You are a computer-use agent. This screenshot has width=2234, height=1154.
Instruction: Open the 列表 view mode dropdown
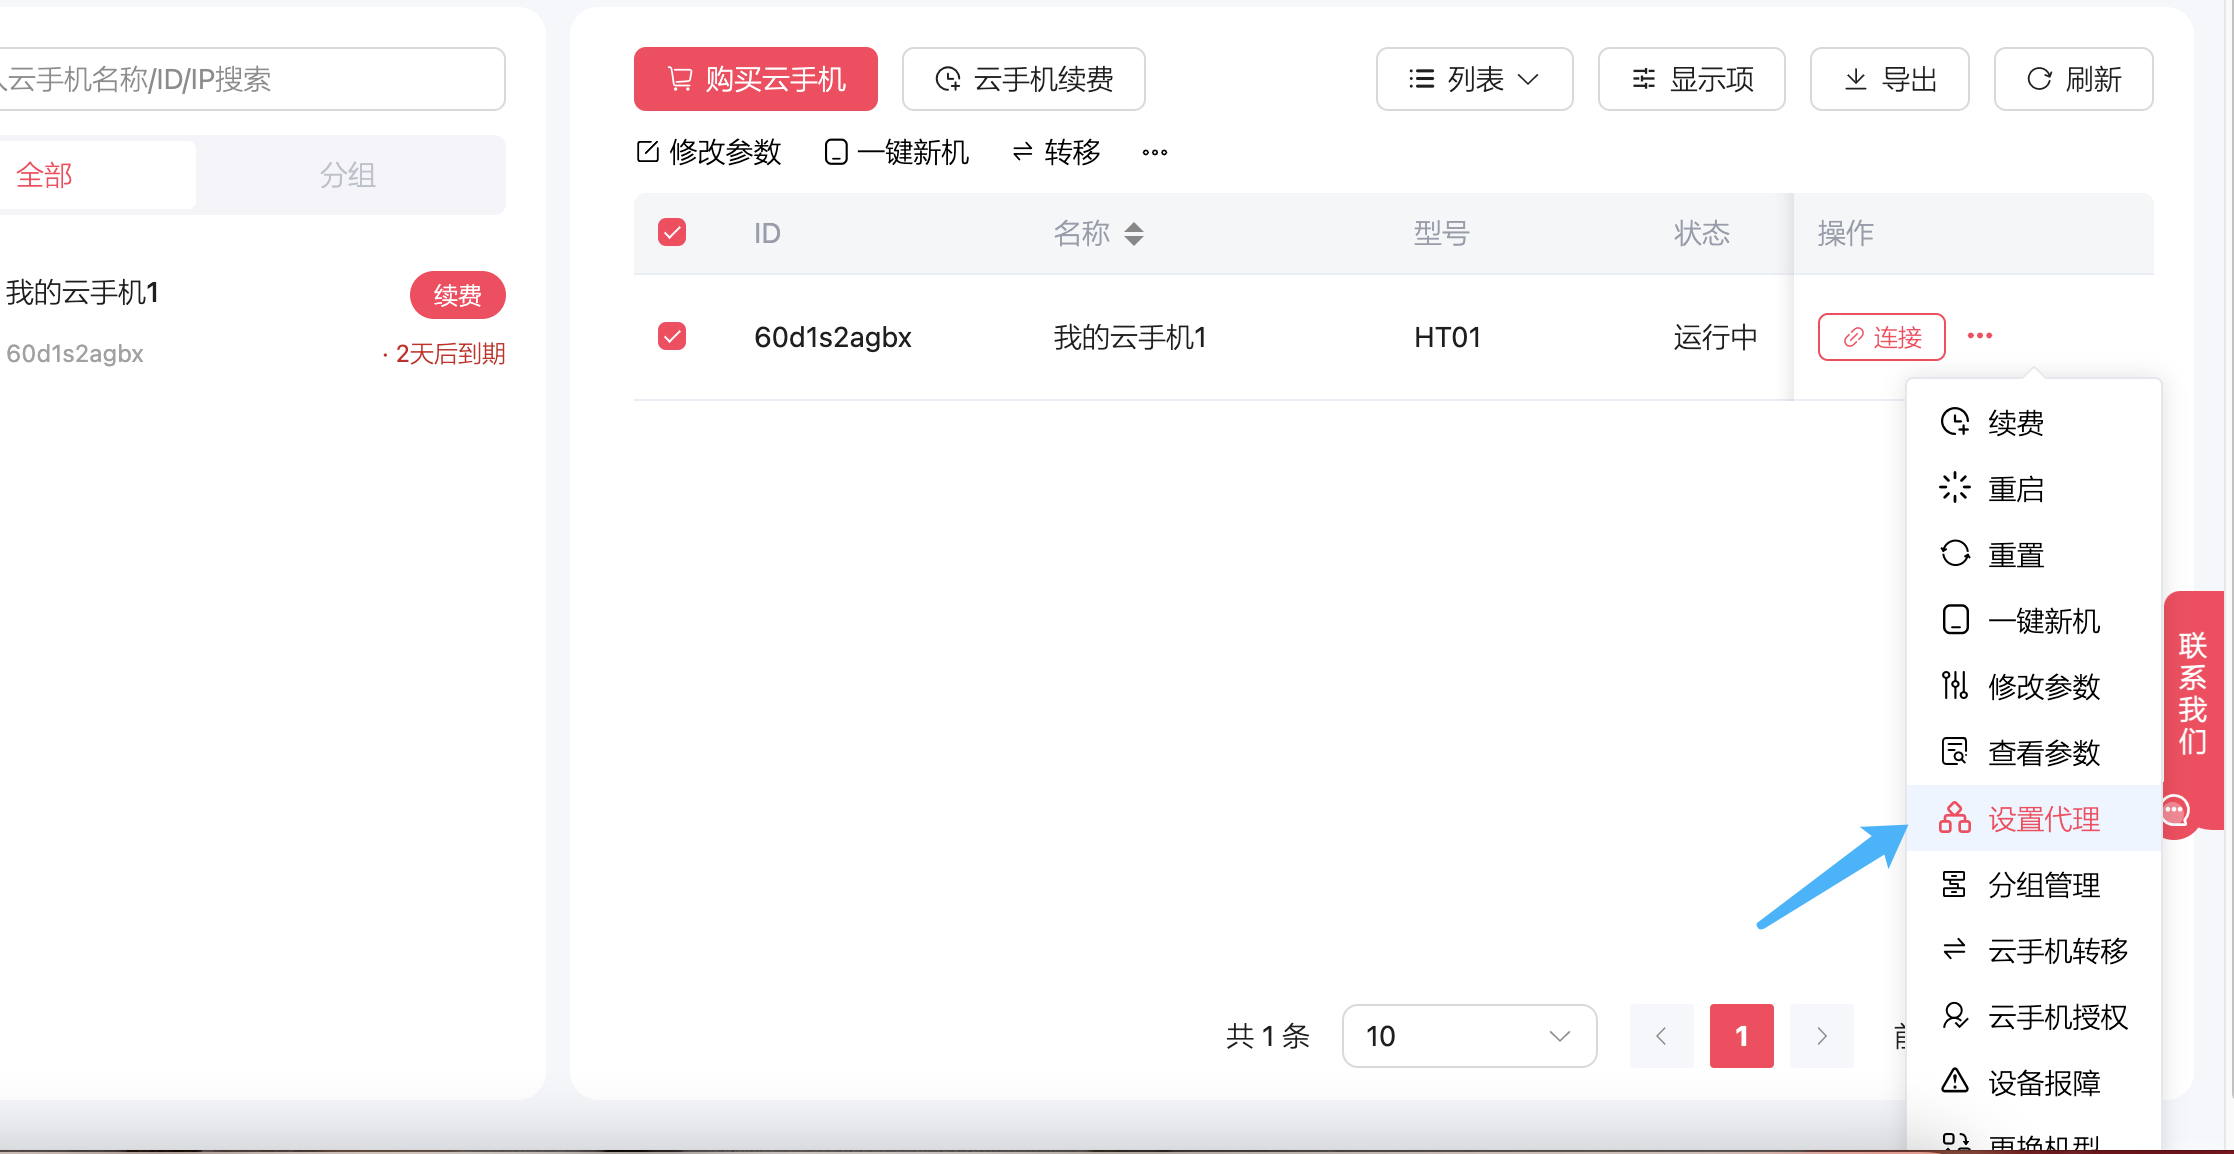pyautogui.click(x=1474, y=79)
